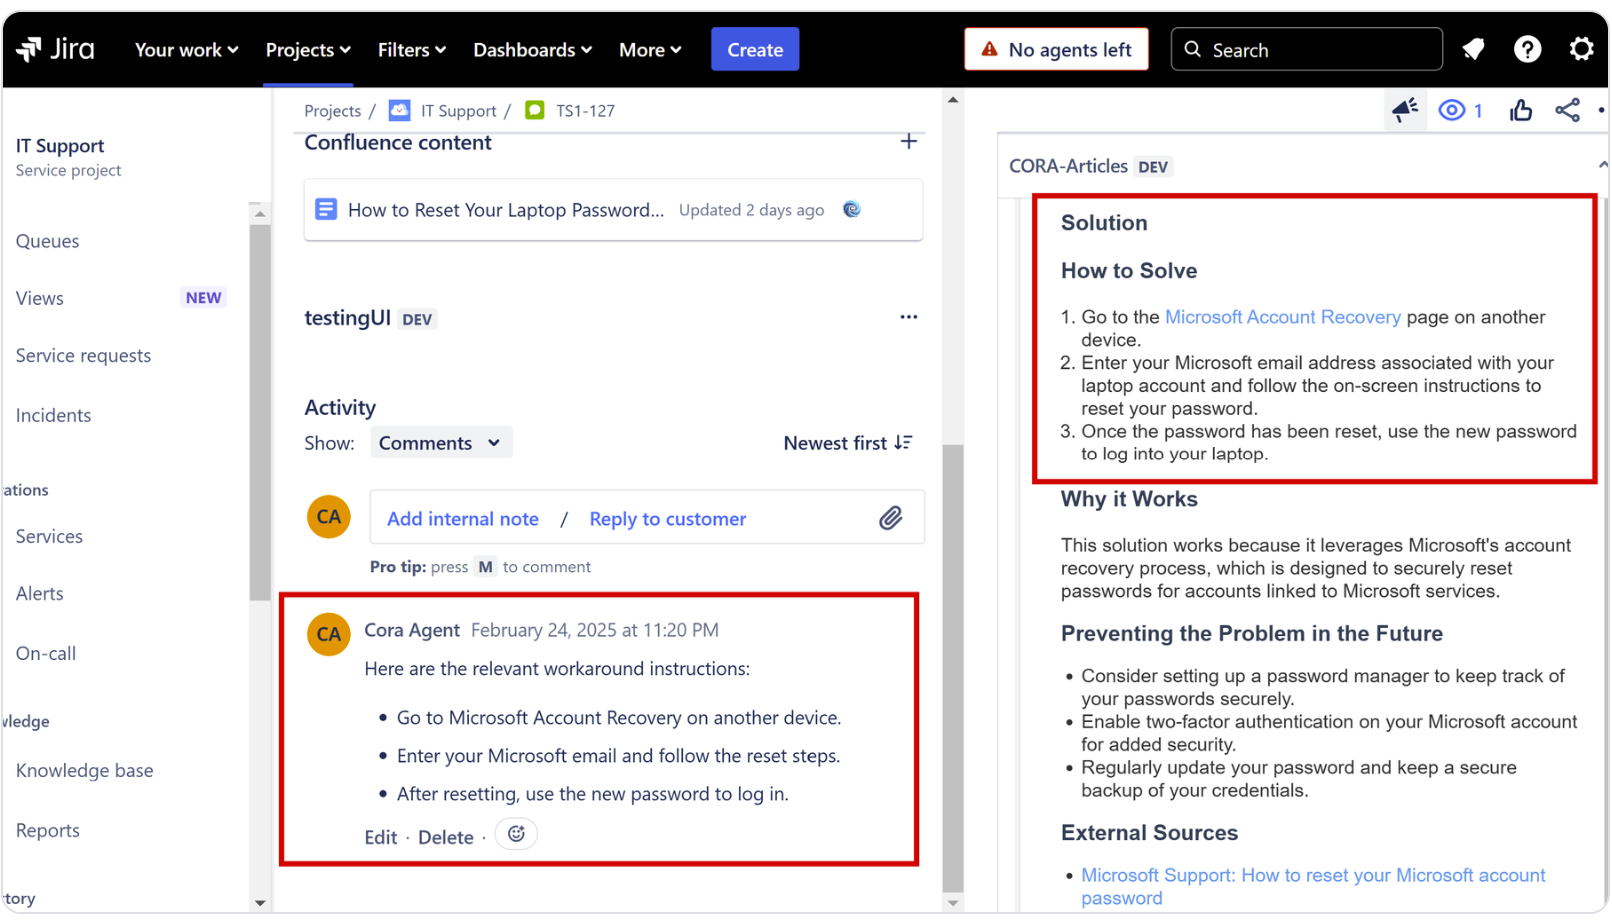Click the Cora Agent author name

click(411, 630)
